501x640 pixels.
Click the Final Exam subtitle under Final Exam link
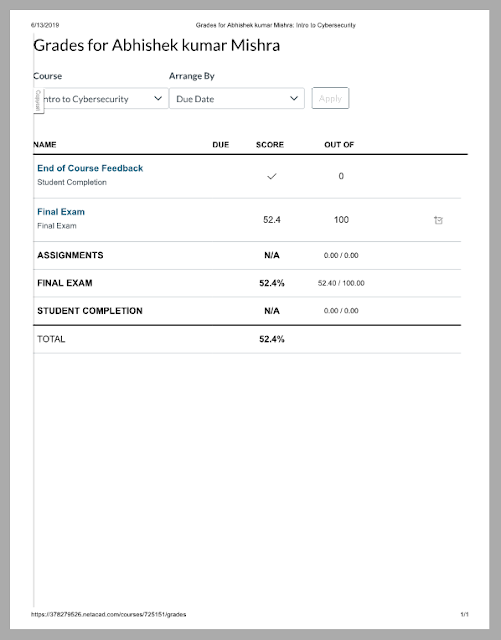pos(57,226)
